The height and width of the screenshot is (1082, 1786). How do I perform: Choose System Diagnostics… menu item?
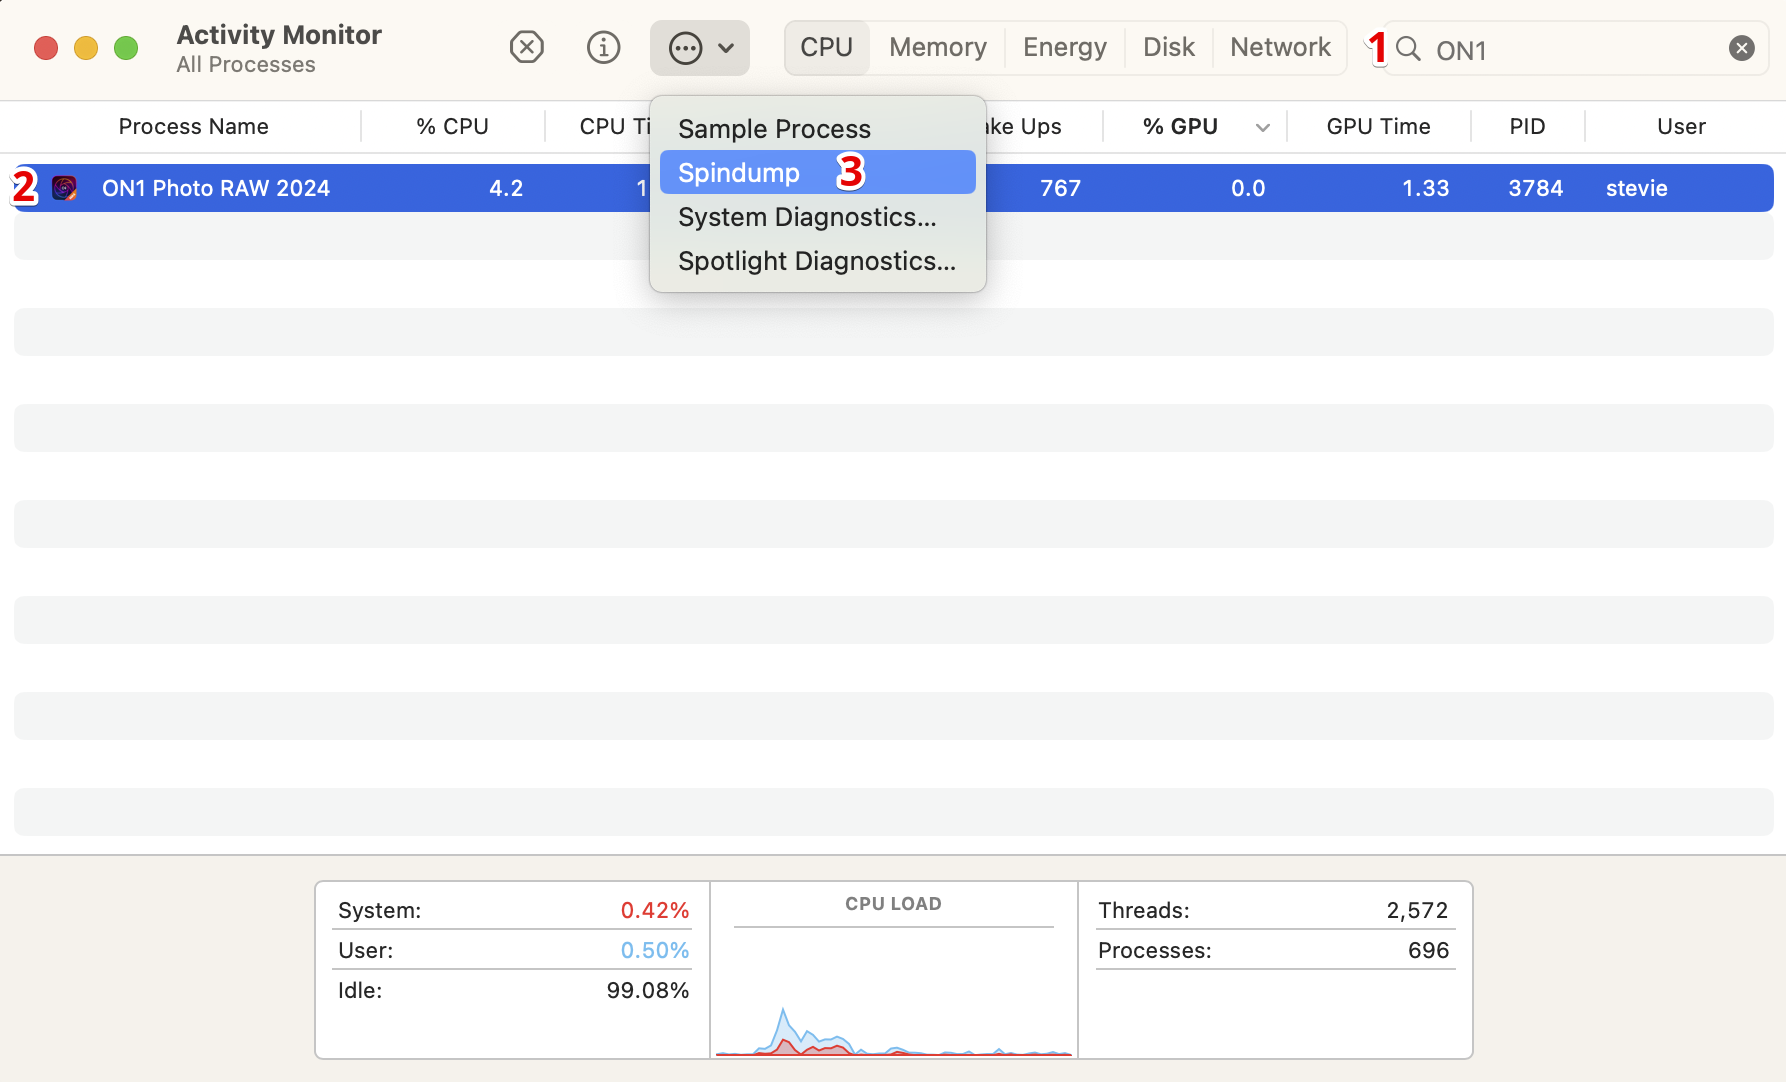coord(818,217)
